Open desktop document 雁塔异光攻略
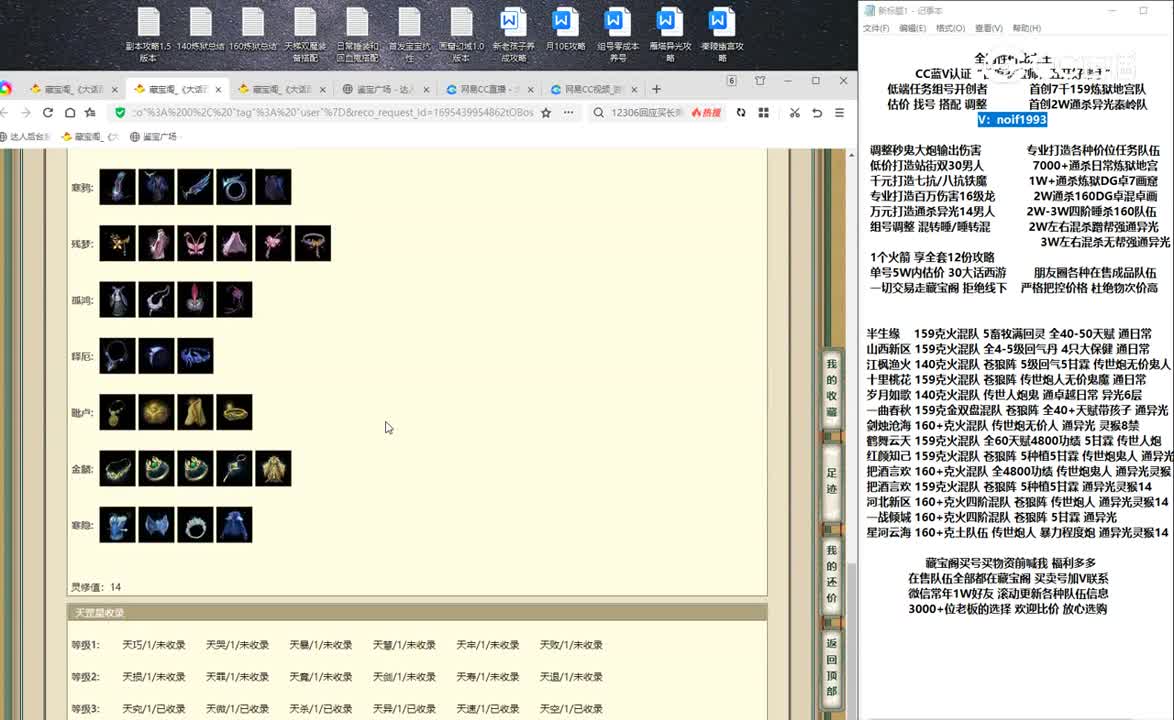The height and width of the screenshot is (720, 1174). pyautogui.click(x=670, y=35)
